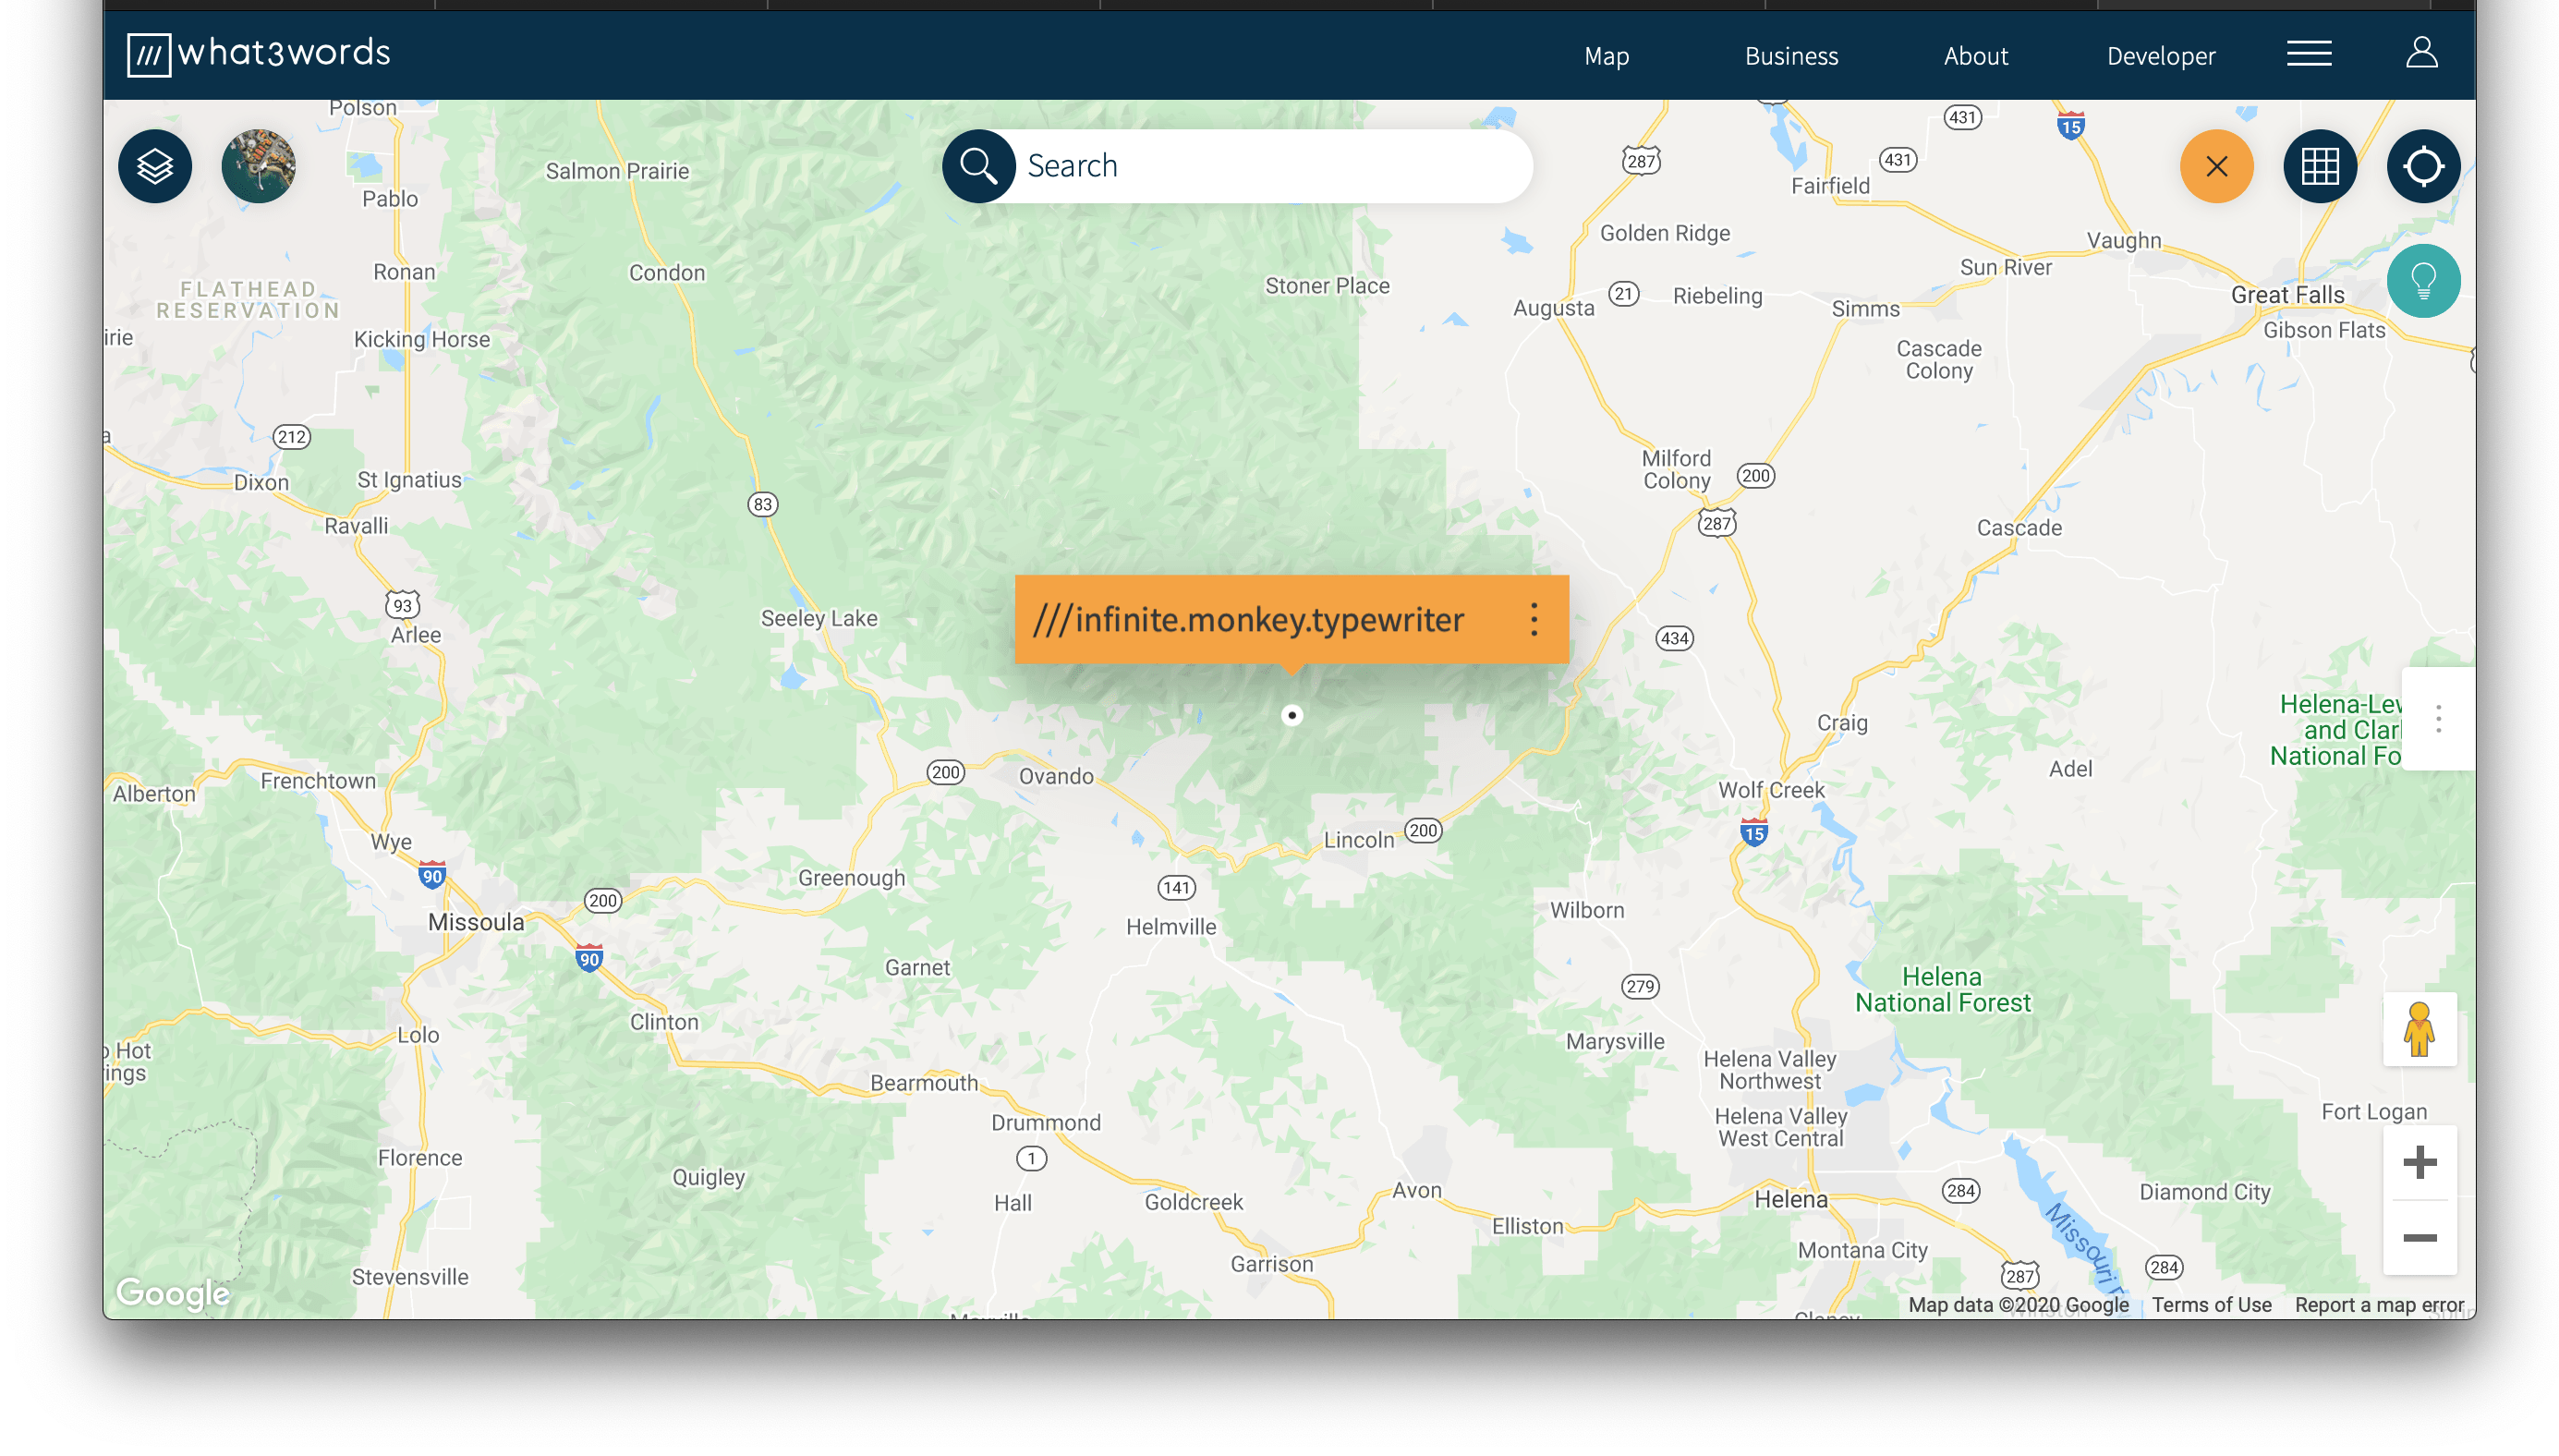
Task: Open the hamburger navigation menu
Action: tap(2309, 54)
